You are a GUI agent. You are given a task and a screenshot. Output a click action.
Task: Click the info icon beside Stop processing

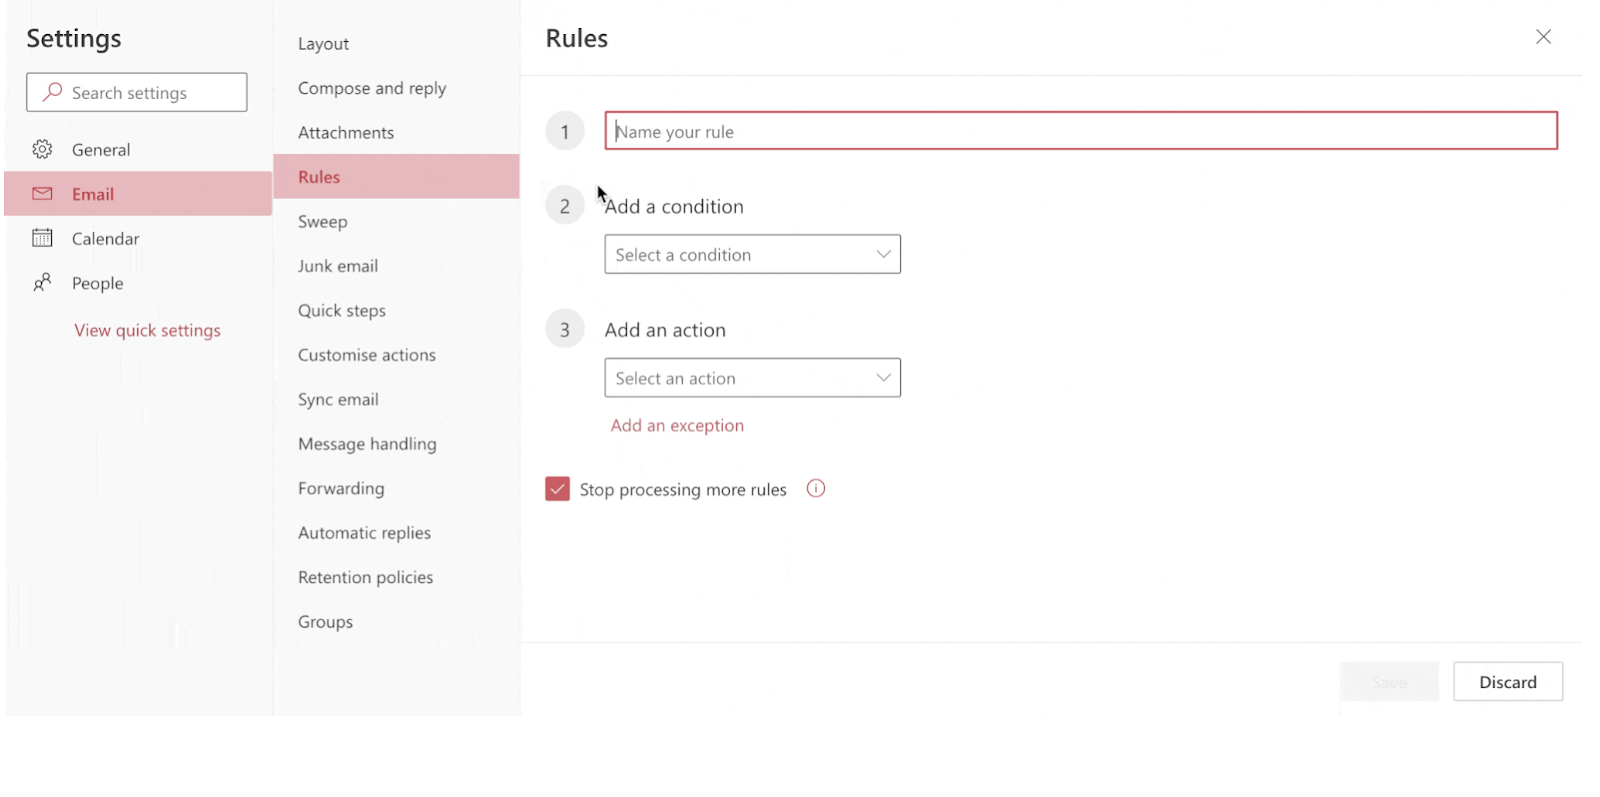click(816, 489)
